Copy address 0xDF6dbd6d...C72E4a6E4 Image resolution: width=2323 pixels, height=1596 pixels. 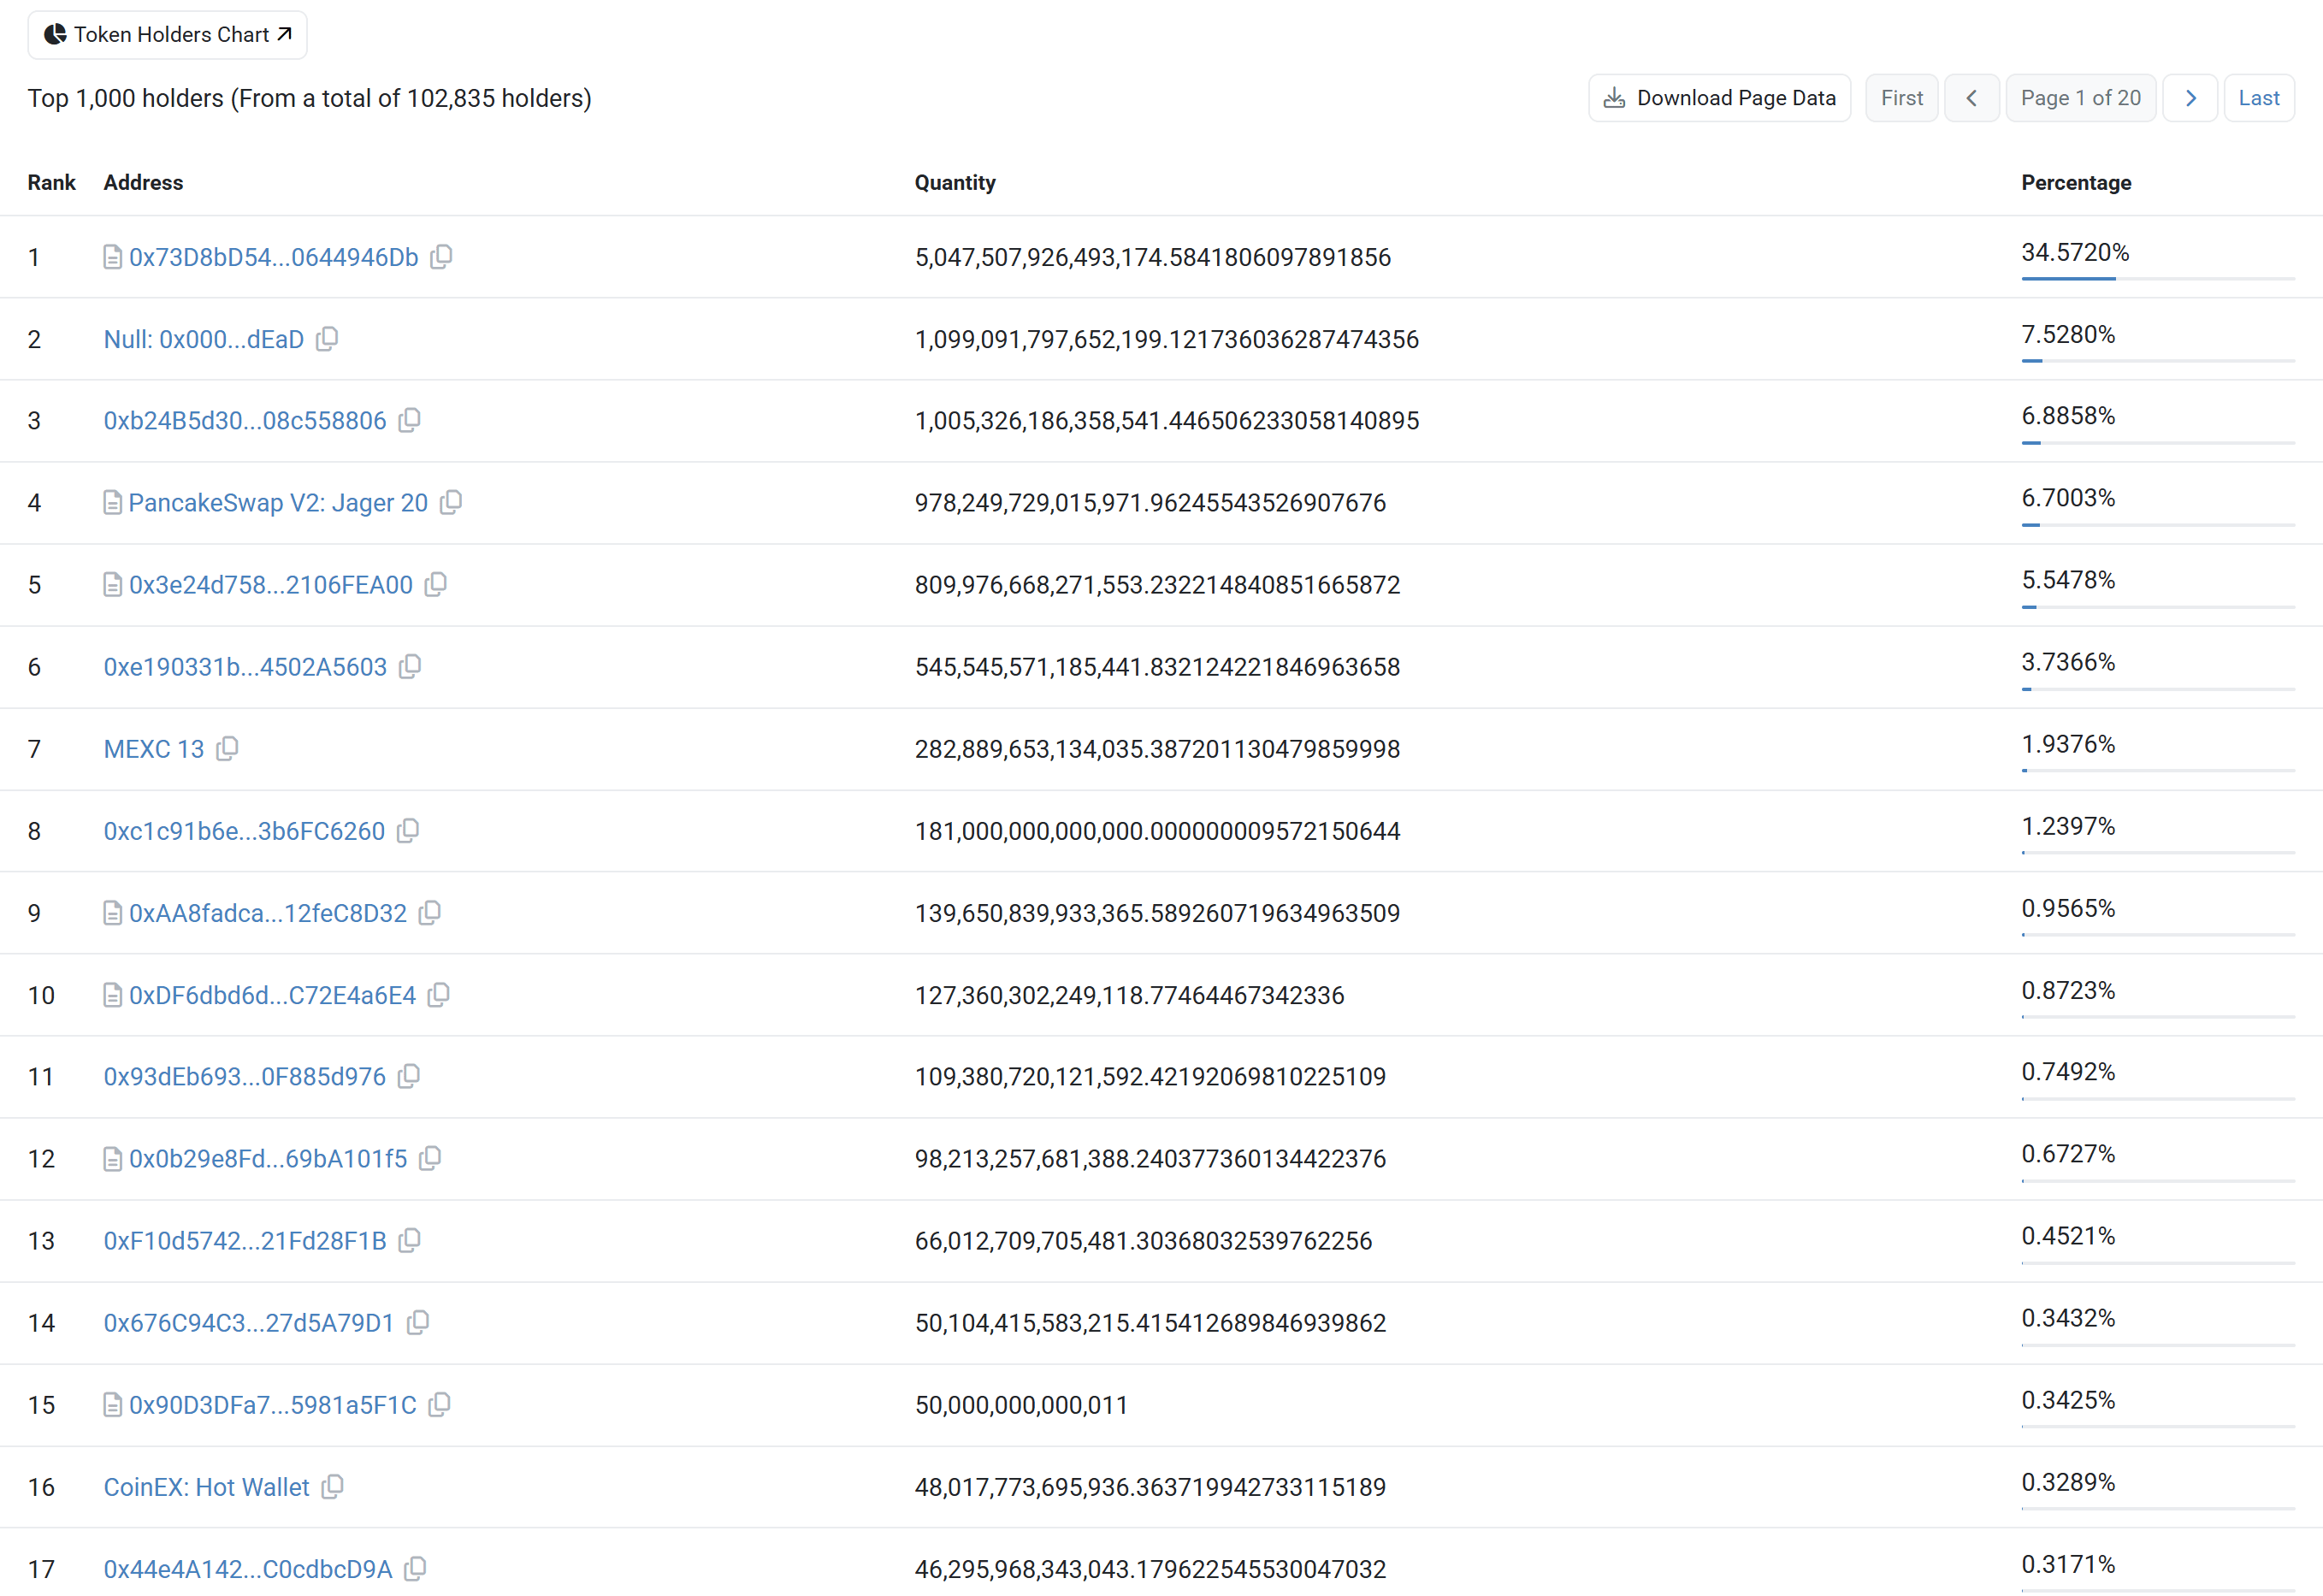point(439,994)
